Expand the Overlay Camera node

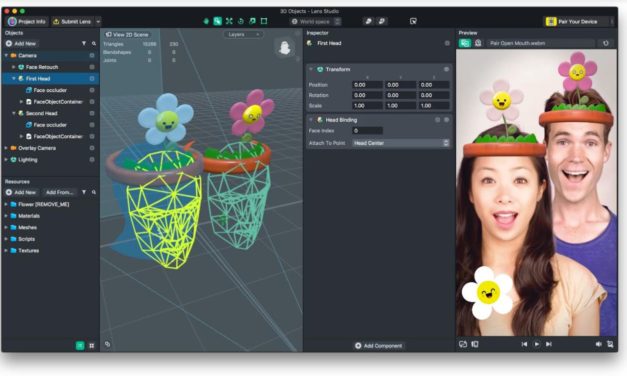(6, 148)
